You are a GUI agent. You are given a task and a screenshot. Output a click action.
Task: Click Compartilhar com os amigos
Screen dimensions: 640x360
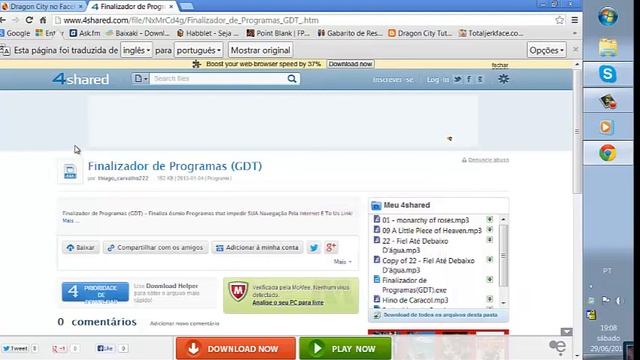[x=156, y=247]
